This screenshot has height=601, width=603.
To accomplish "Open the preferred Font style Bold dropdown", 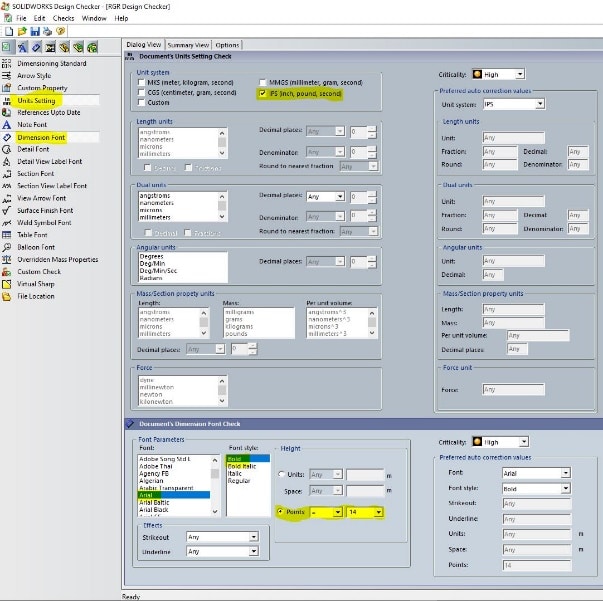I will [x=565, y=488].
